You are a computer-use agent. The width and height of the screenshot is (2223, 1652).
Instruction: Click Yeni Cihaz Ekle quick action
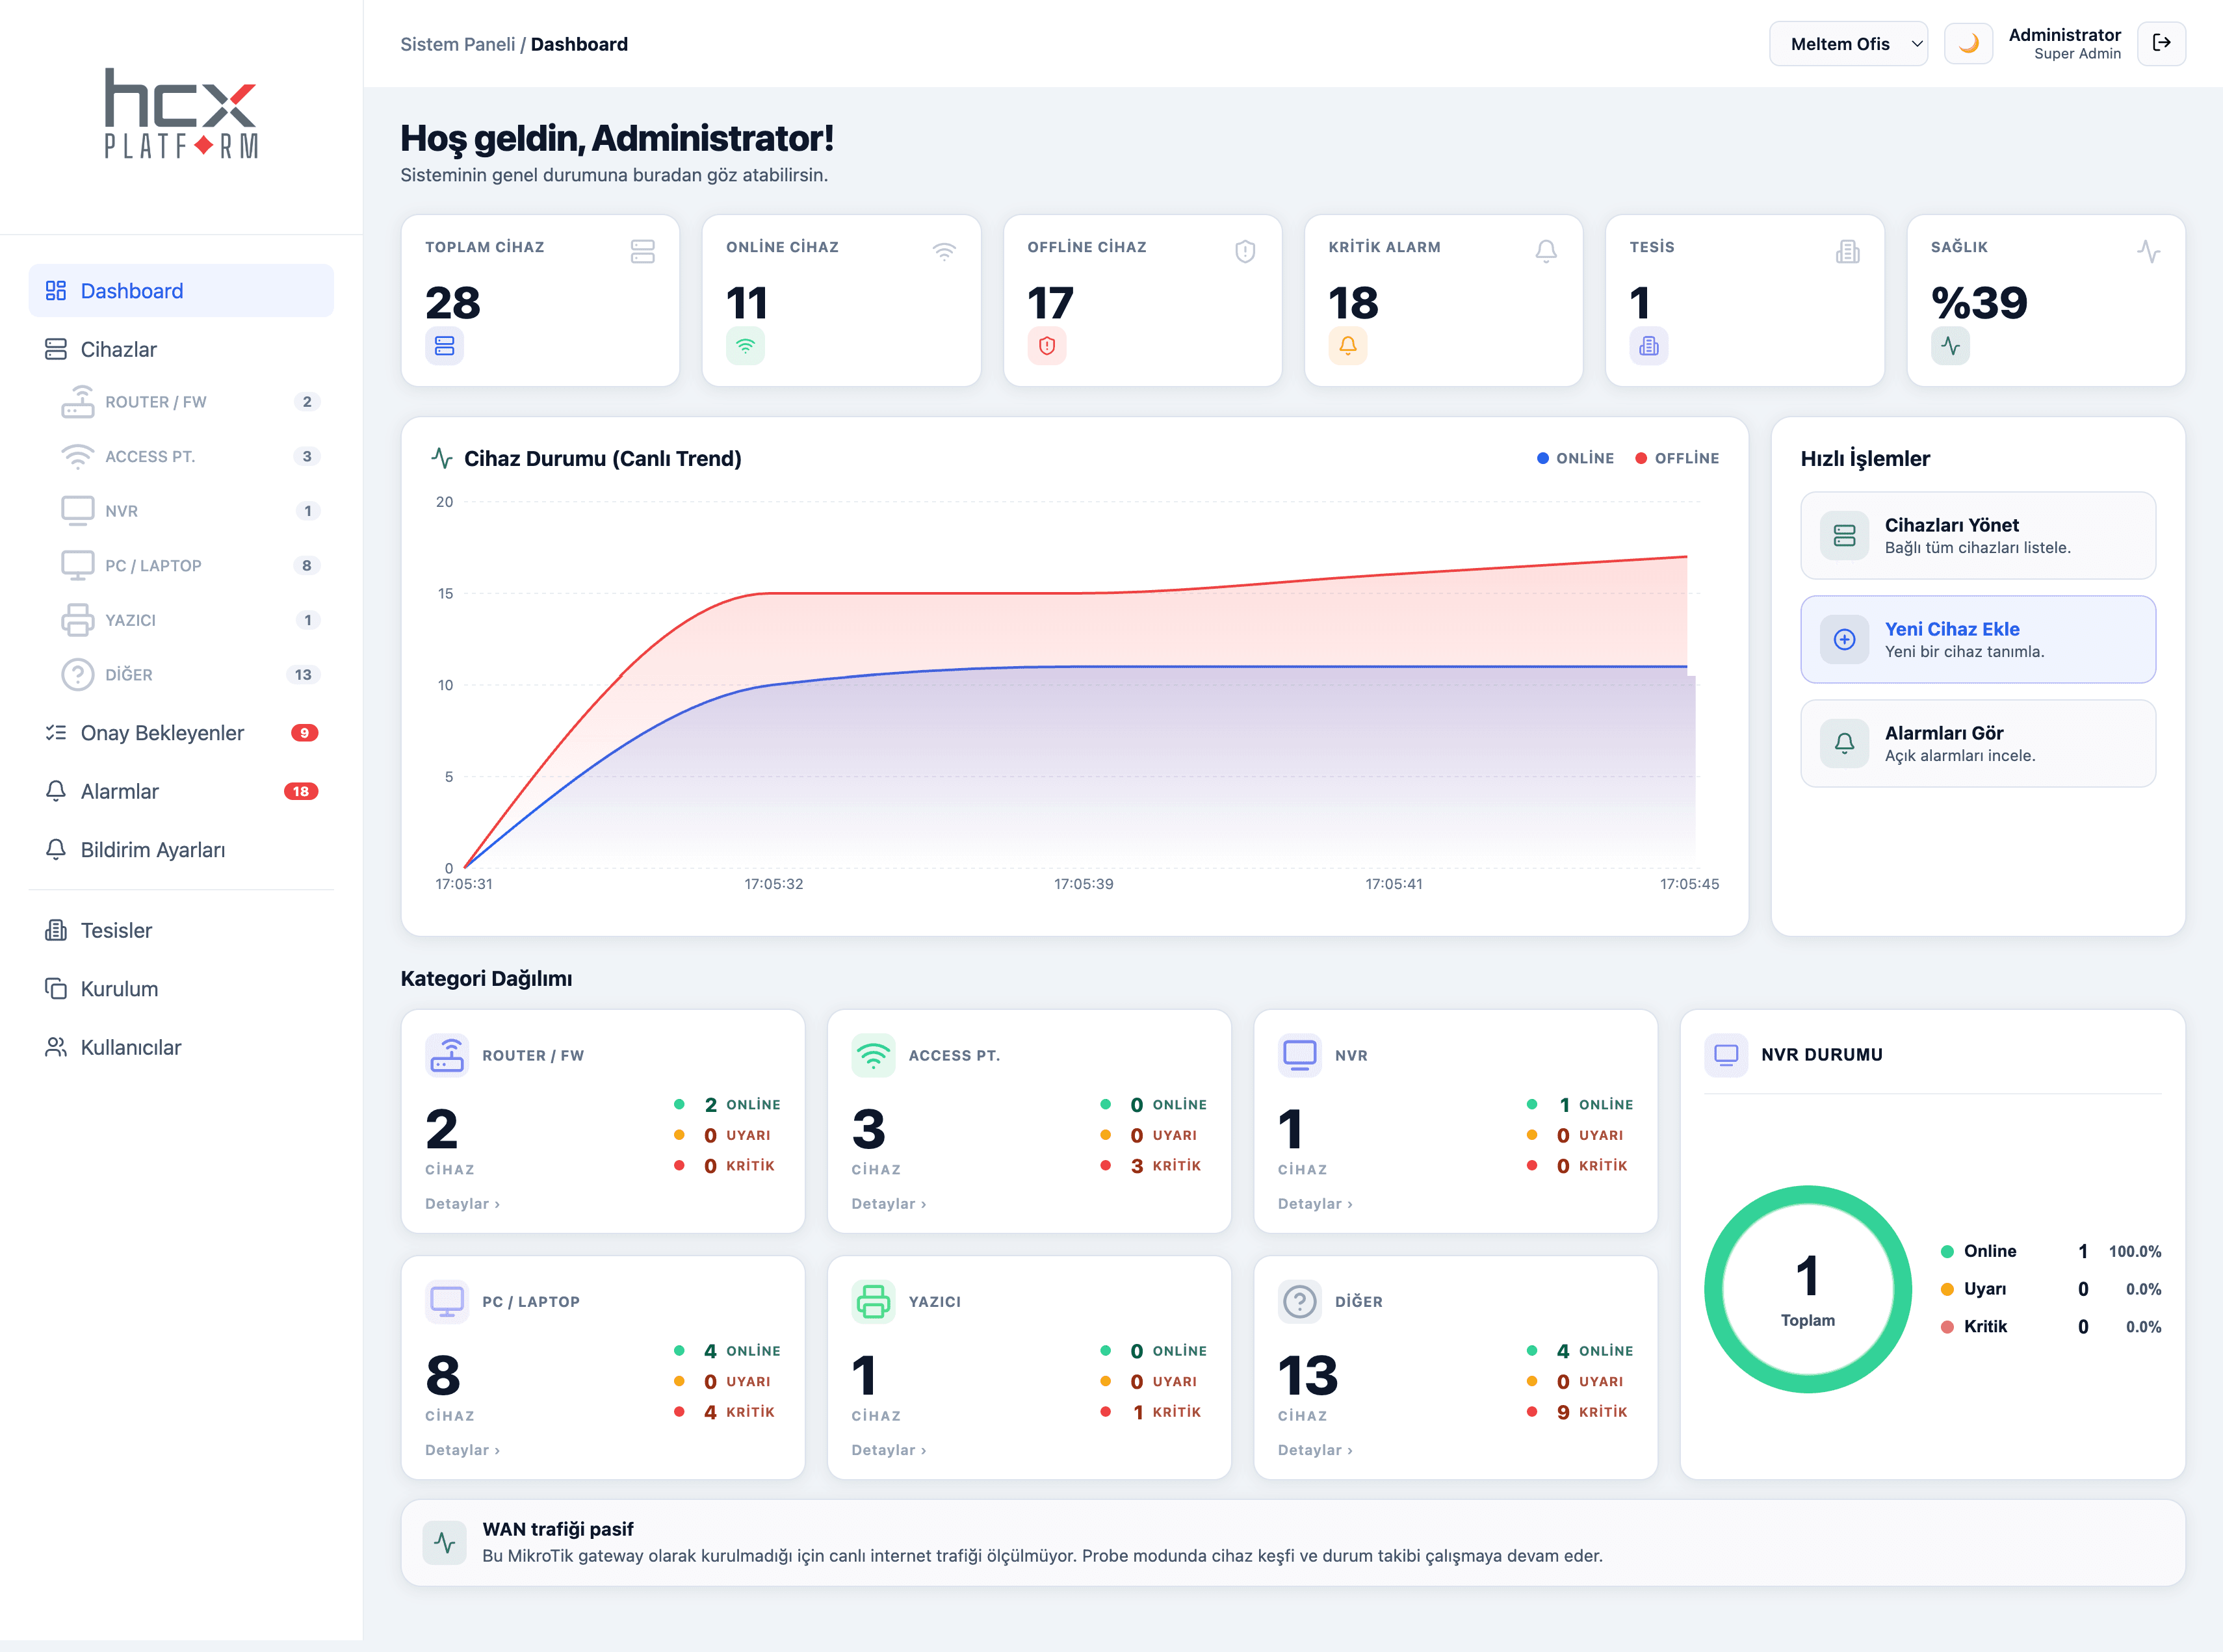1978,640
